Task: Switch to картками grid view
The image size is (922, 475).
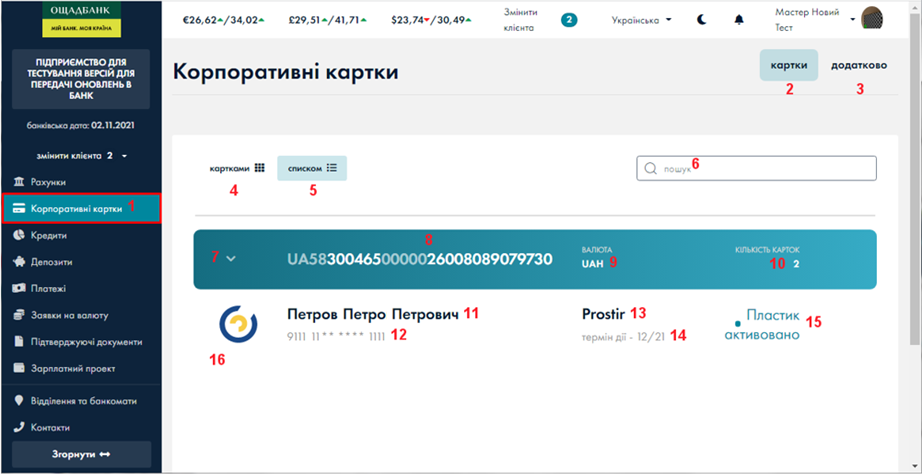Action: [x=236, y=168]
